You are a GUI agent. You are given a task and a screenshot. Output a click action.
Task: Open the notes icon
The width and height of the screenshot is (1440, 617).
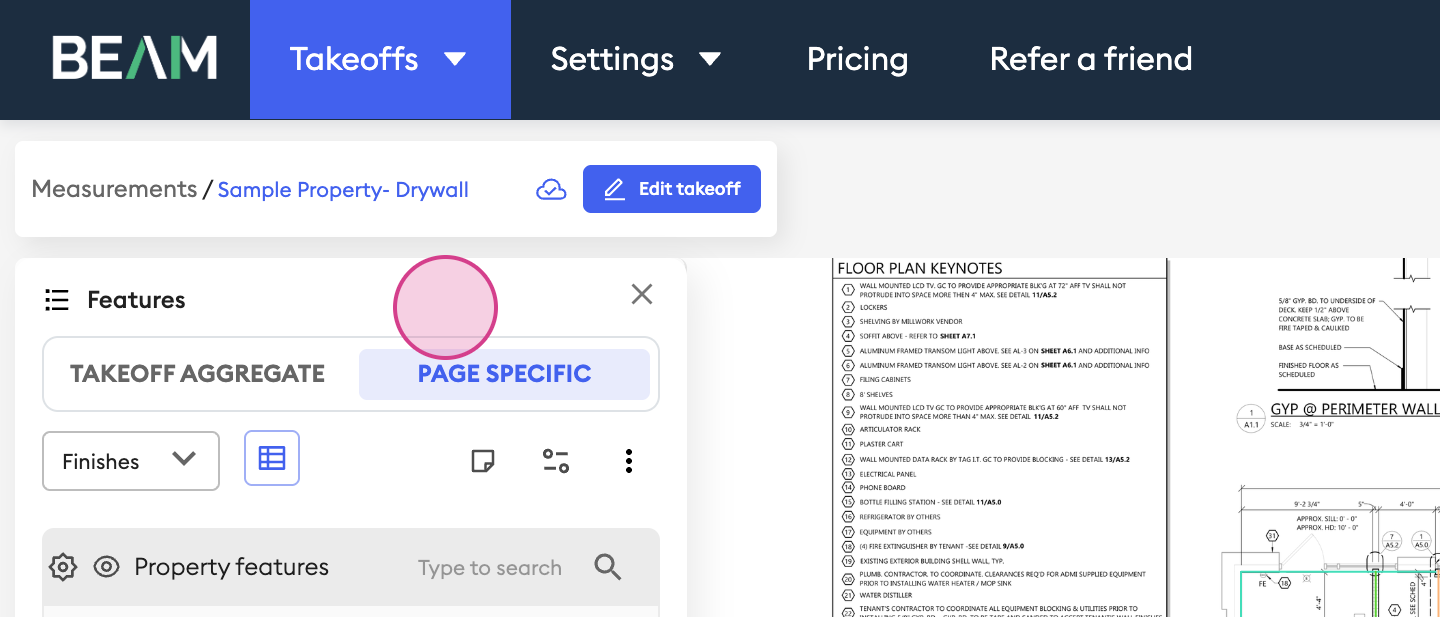[x=483, y=461]
